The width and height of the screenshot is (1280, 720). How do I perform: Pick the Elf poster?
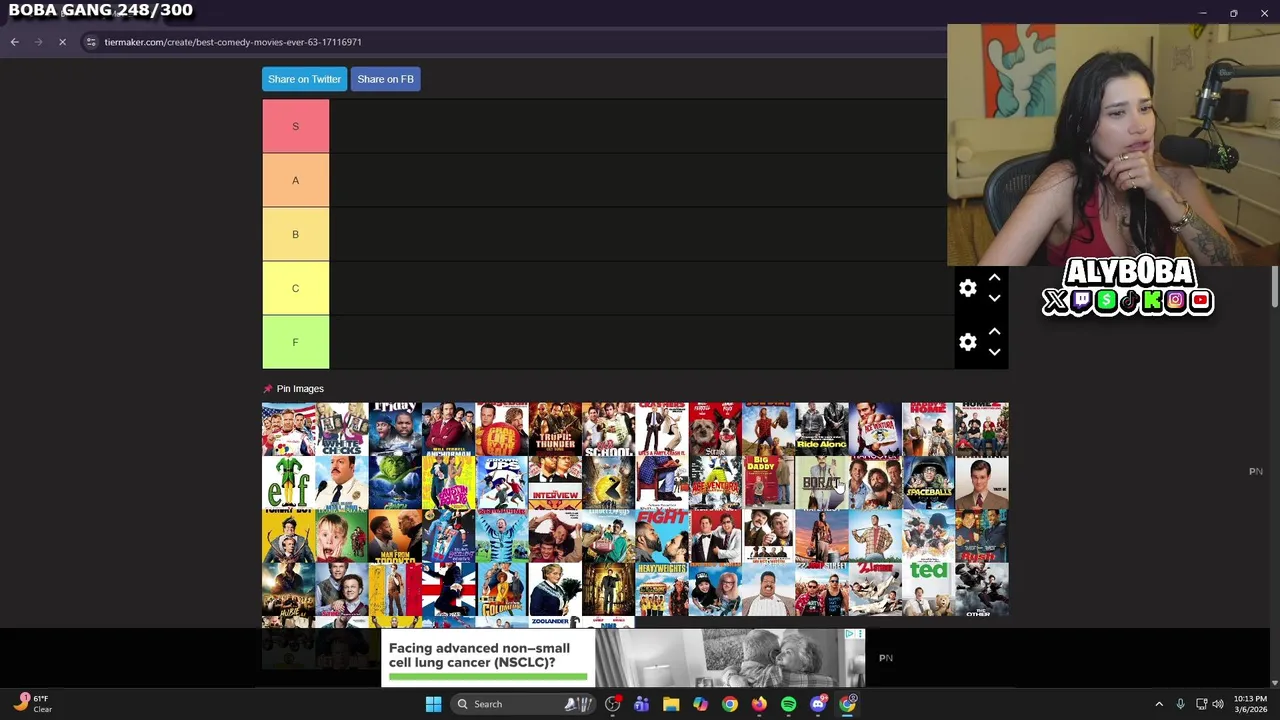(x=288, y=482)
